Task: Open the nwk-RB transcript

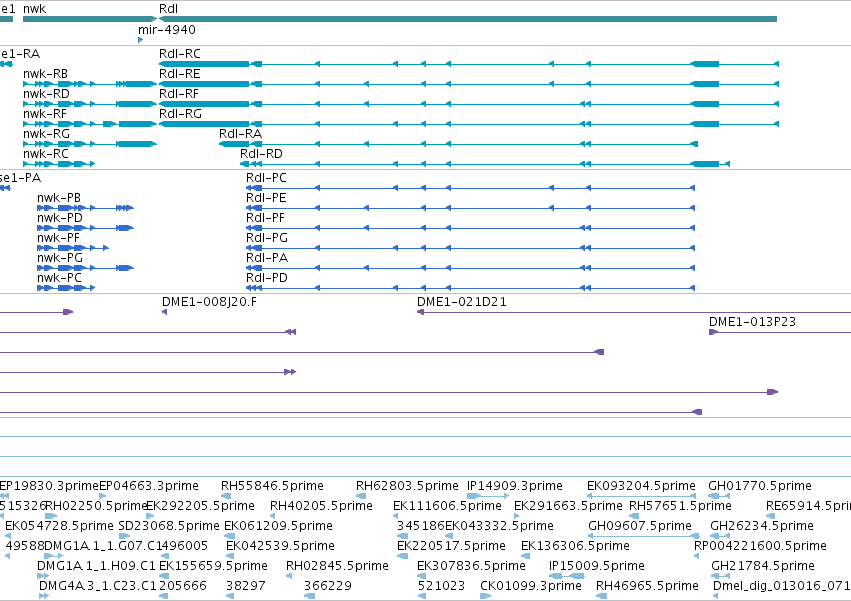Action: 45,74
